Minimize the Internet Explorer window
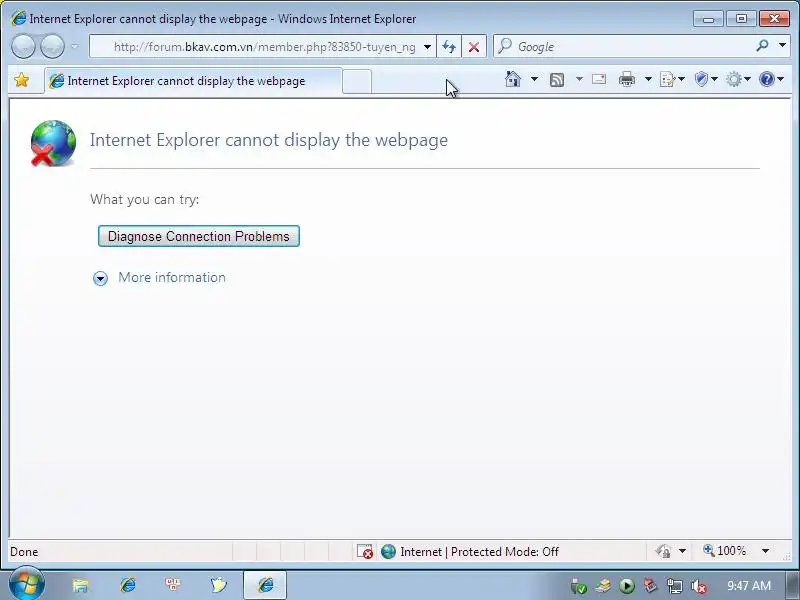Image resolution: width=800 pixels, height=600 pixels. [x=708, y=19]
